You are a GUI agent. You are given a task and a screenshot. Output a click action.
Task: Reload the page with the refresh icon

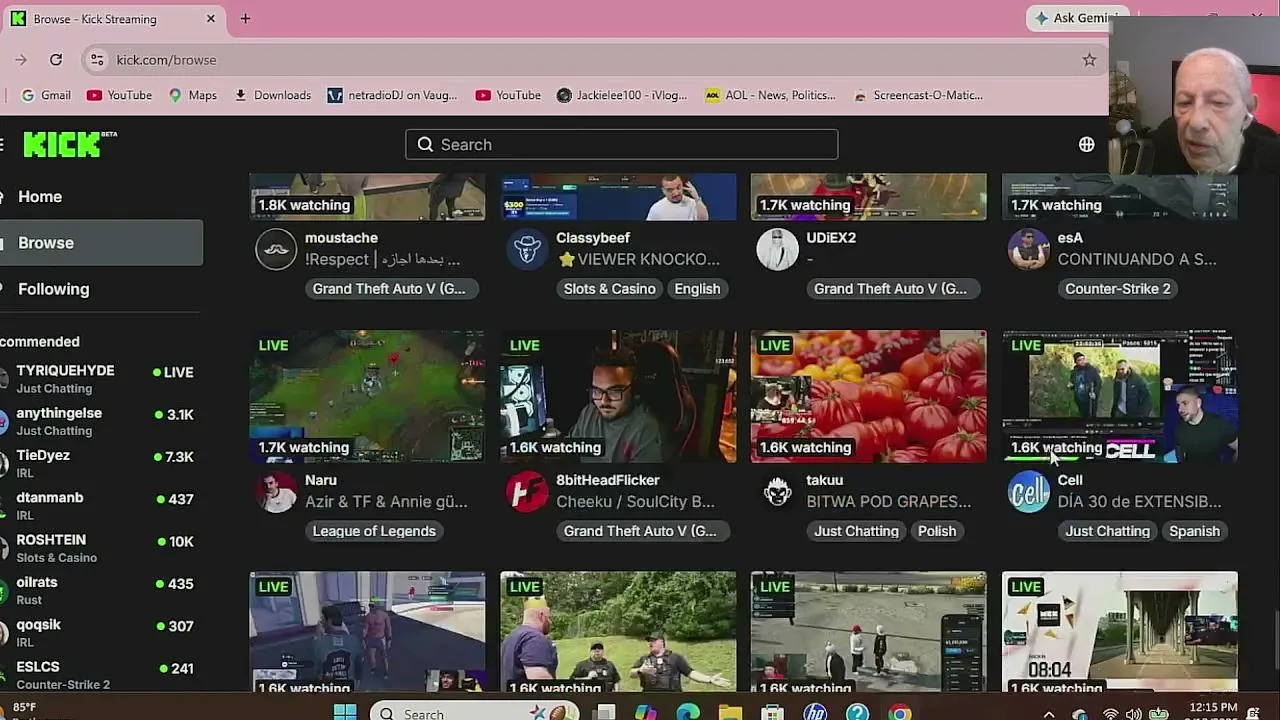[56, 60]
